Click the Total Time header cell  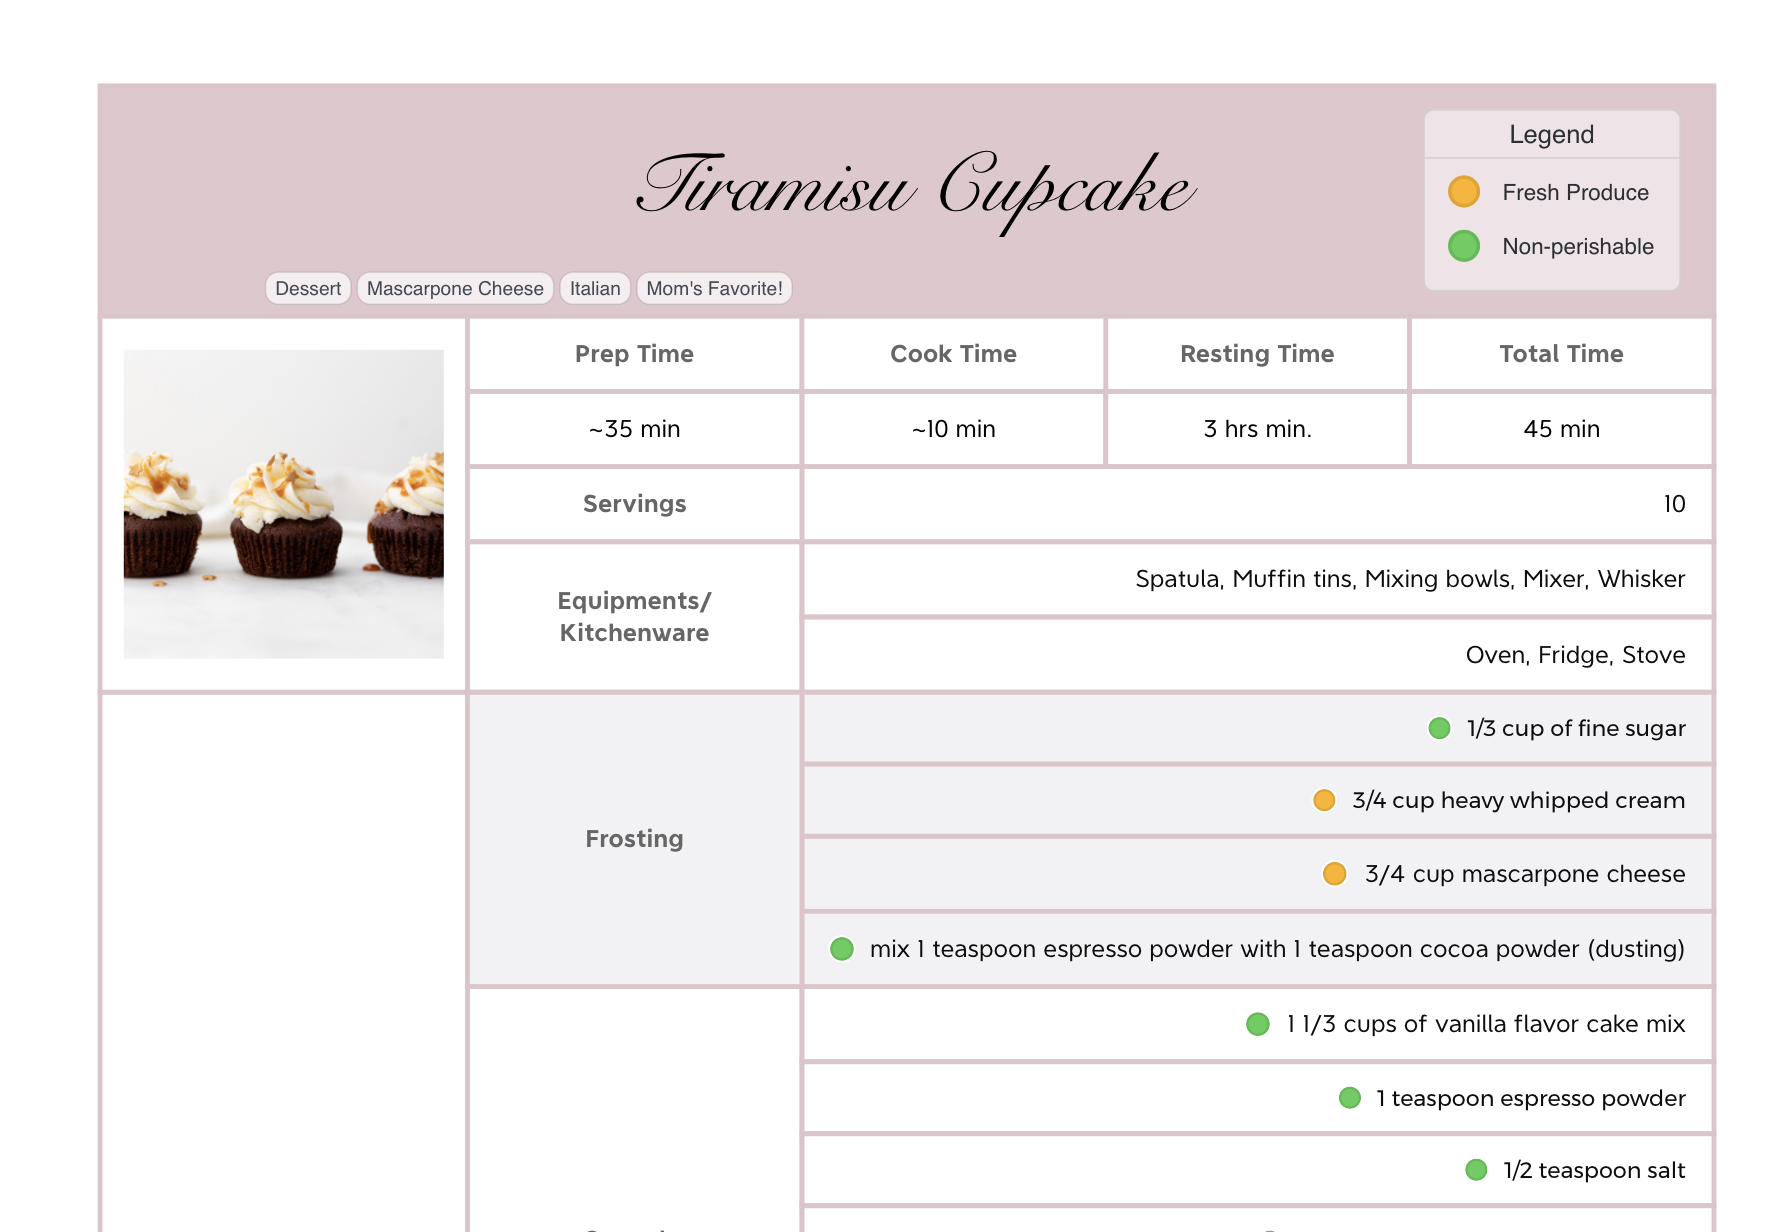pos(1561,354)
